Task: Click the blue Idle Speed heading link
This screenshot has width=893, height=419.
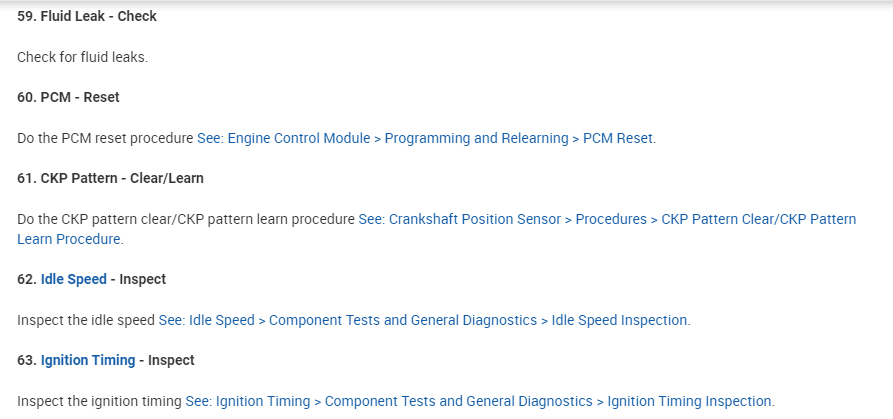Action: (73, 279)
